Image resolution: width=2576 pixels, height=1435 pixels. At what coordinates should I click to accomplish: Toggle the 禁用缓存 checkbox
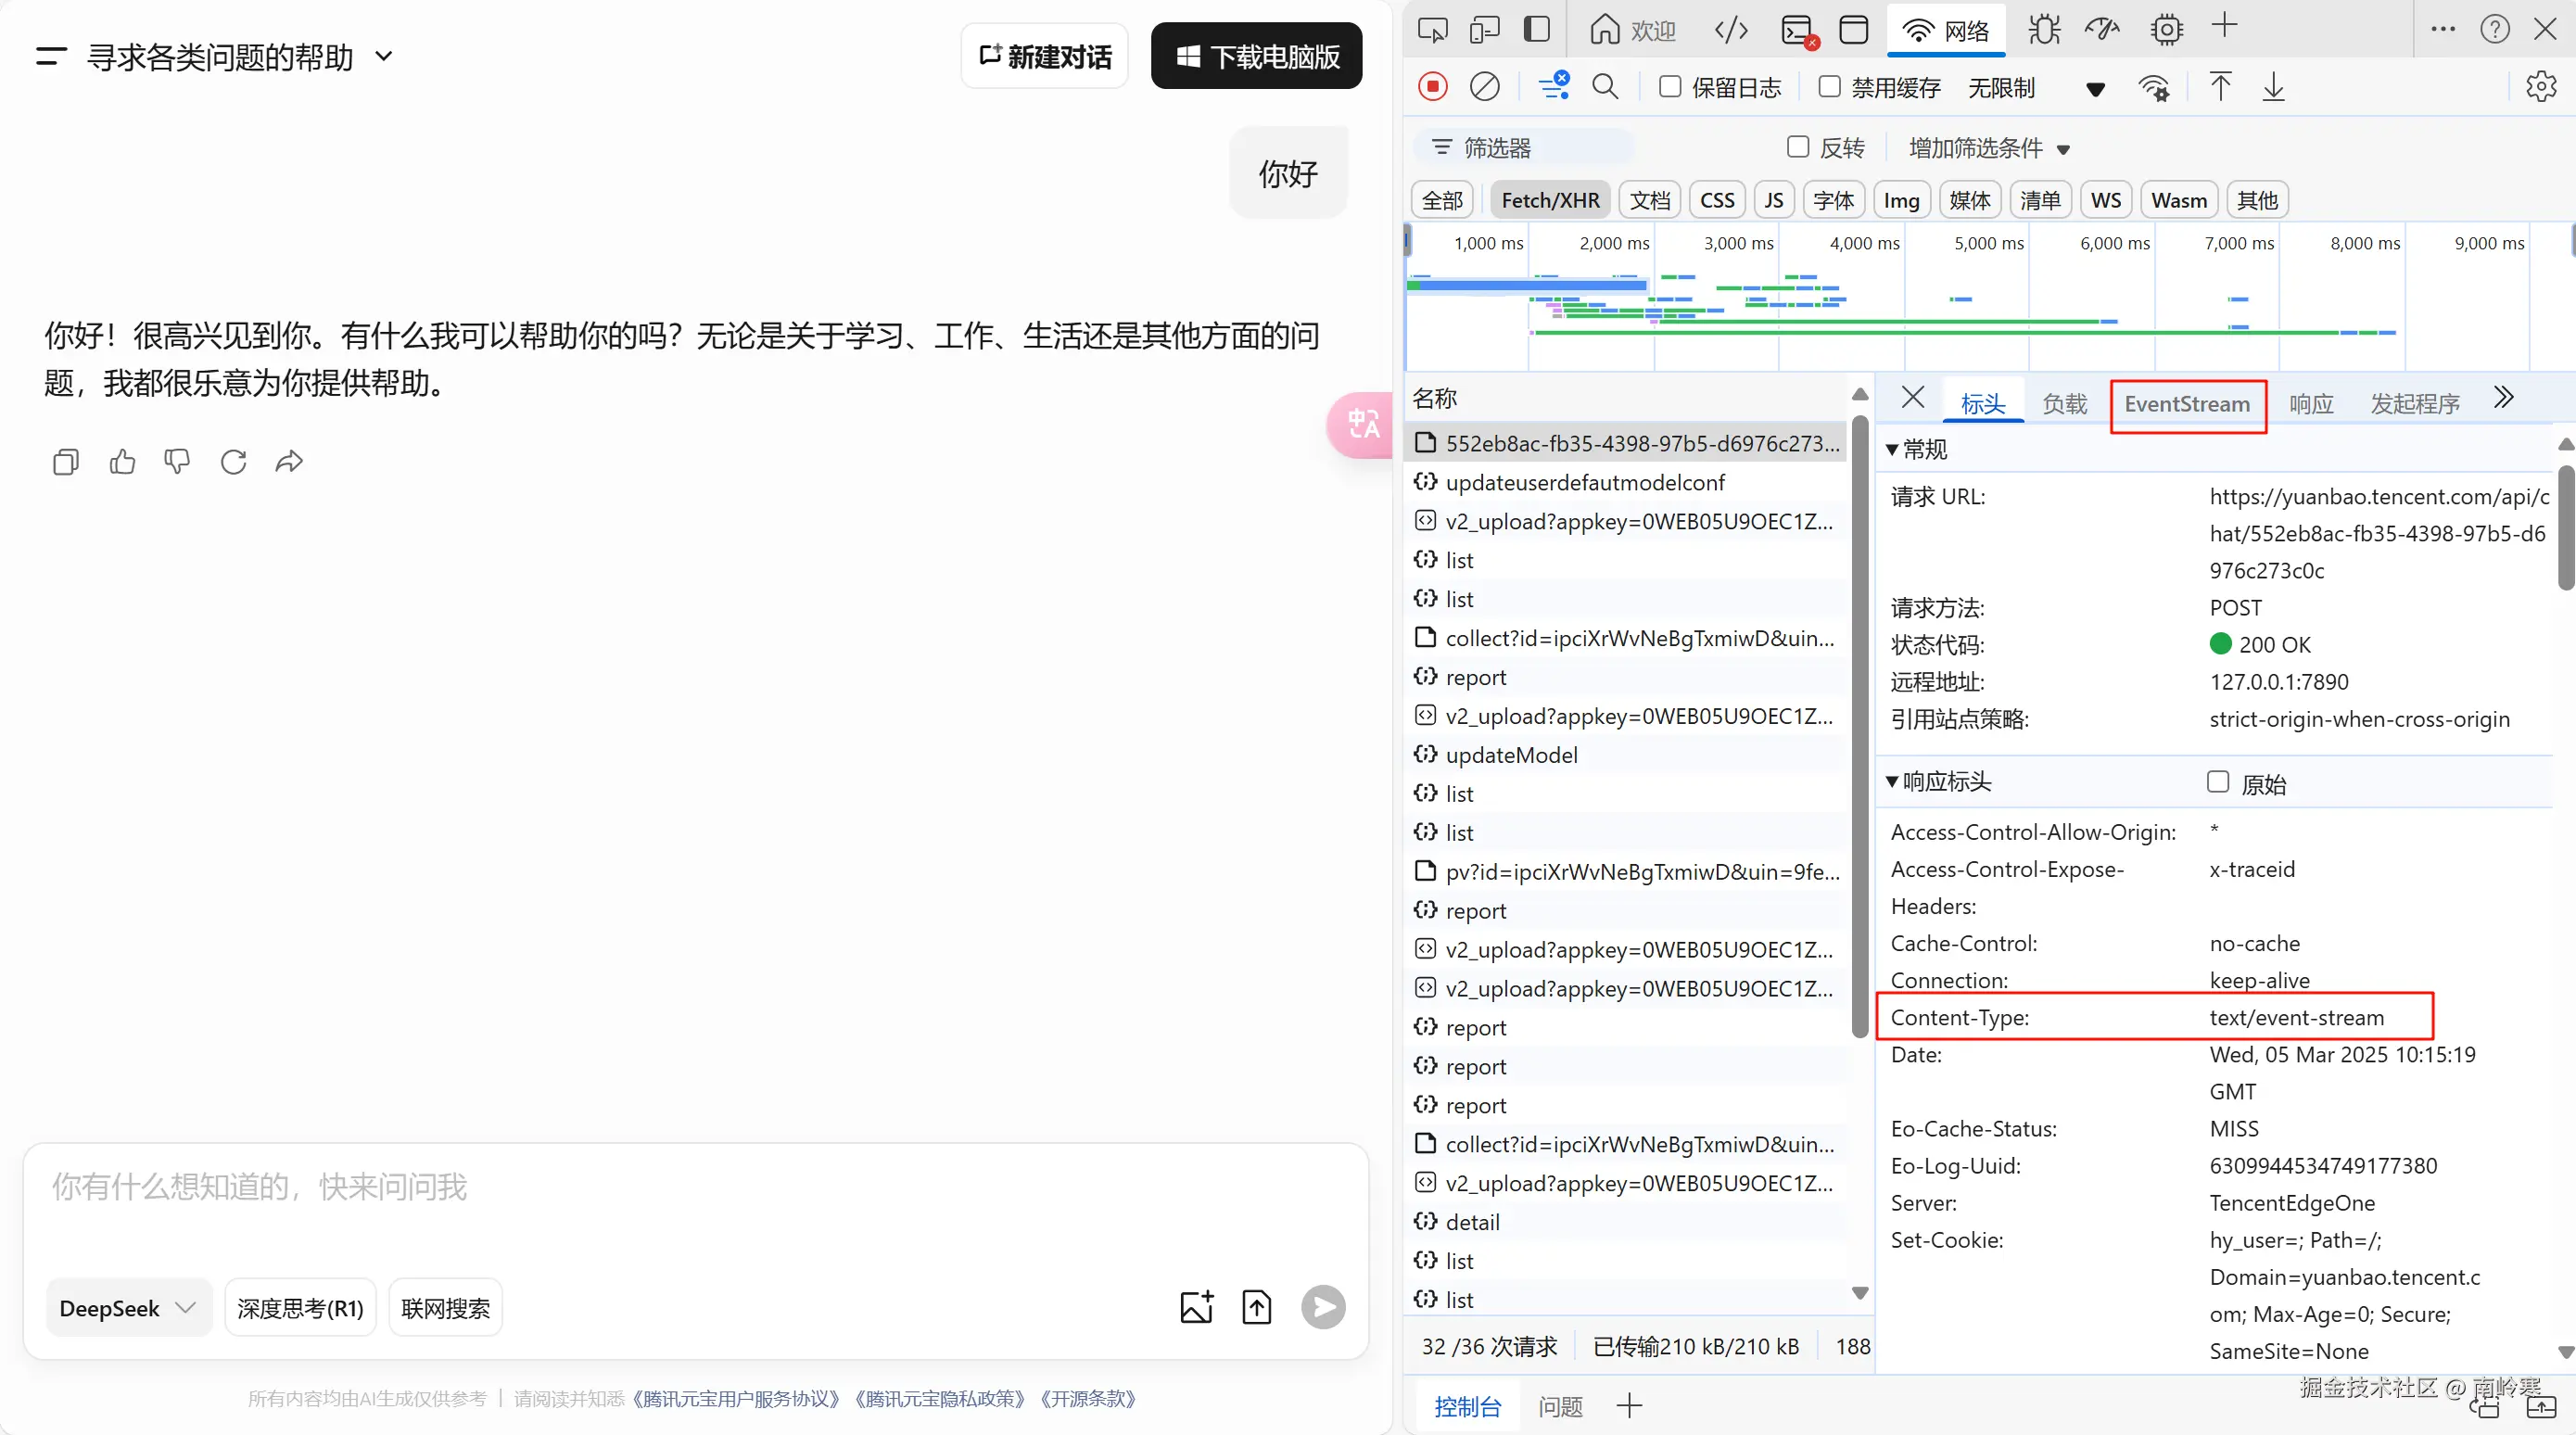tap(1829, 87)
